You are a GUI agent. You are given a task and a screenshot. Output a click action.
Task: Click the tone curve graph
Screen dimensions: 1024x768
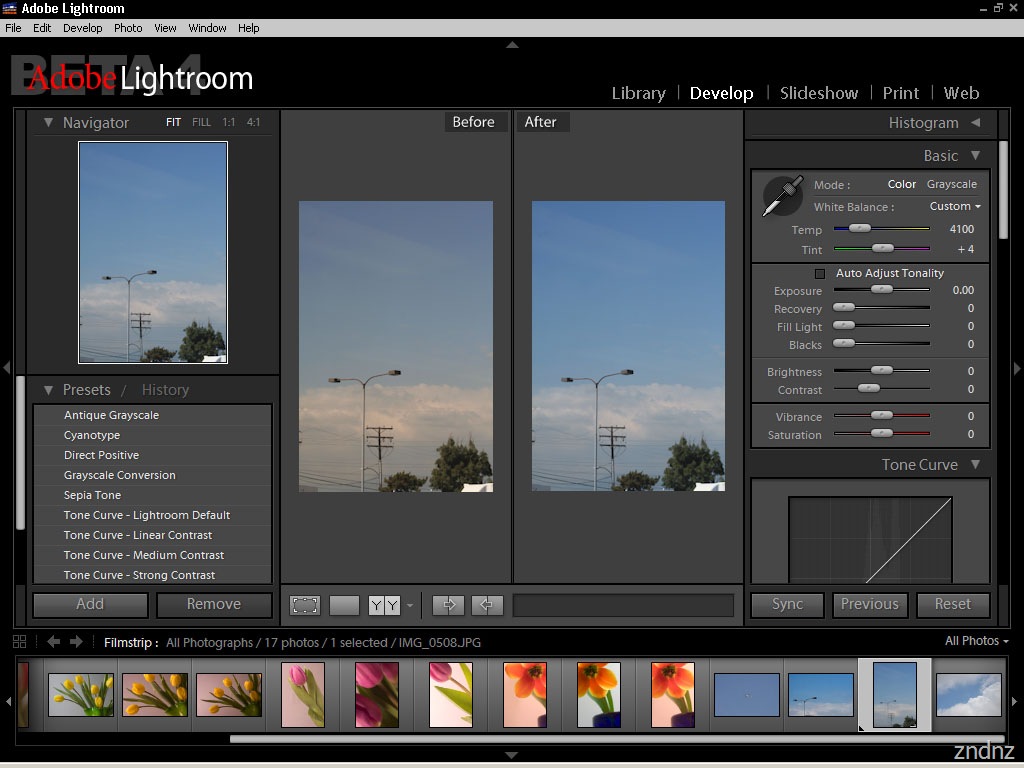point(871,539)
